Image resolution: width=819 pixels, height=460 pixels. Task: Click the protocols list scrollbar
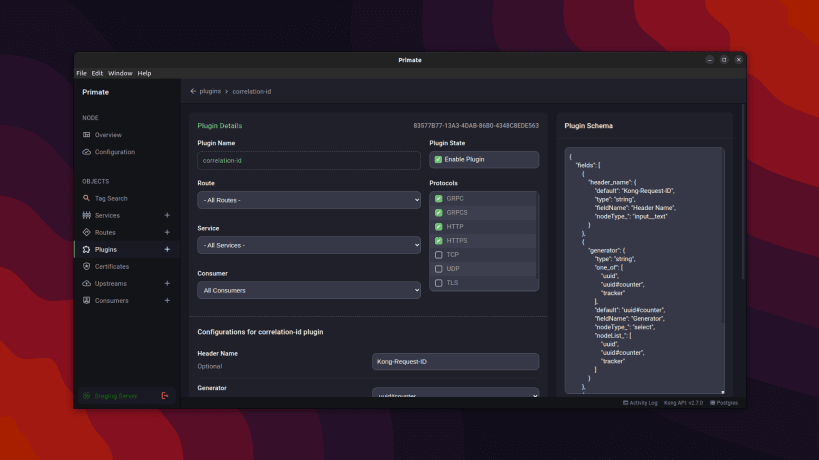pyautogui.click(x=537, y=235)
